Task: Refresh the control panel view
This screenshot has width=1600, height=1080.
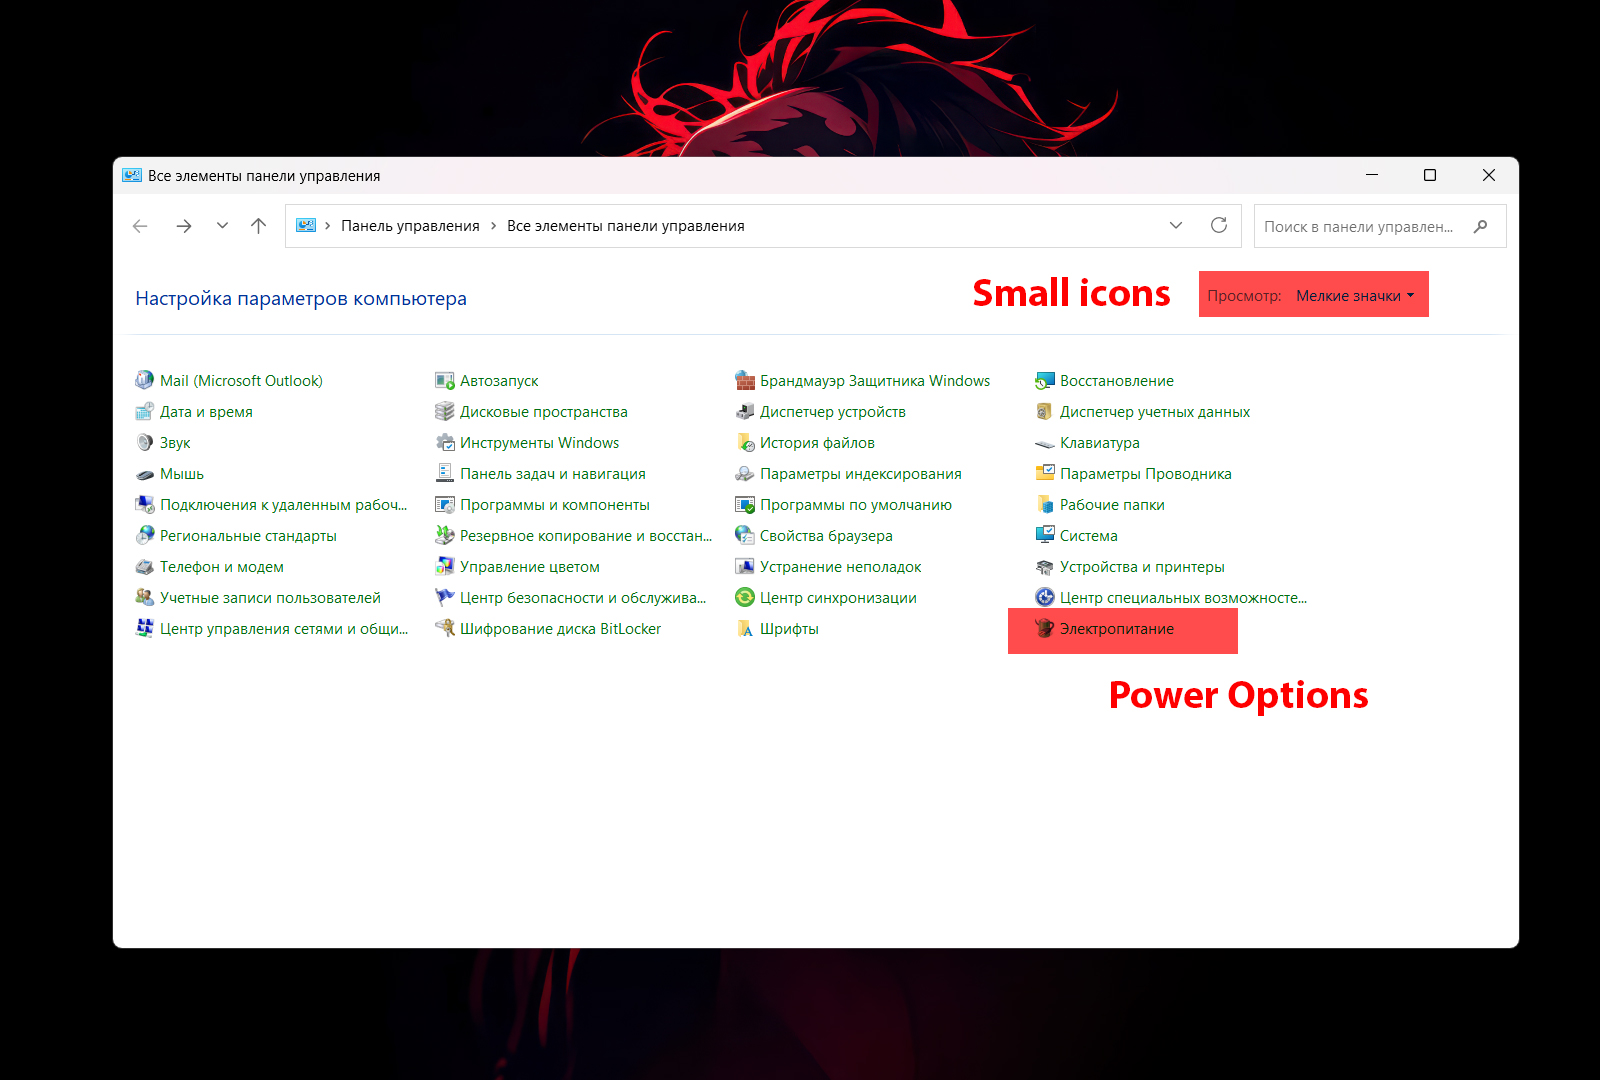Action: coord(1219,225)
